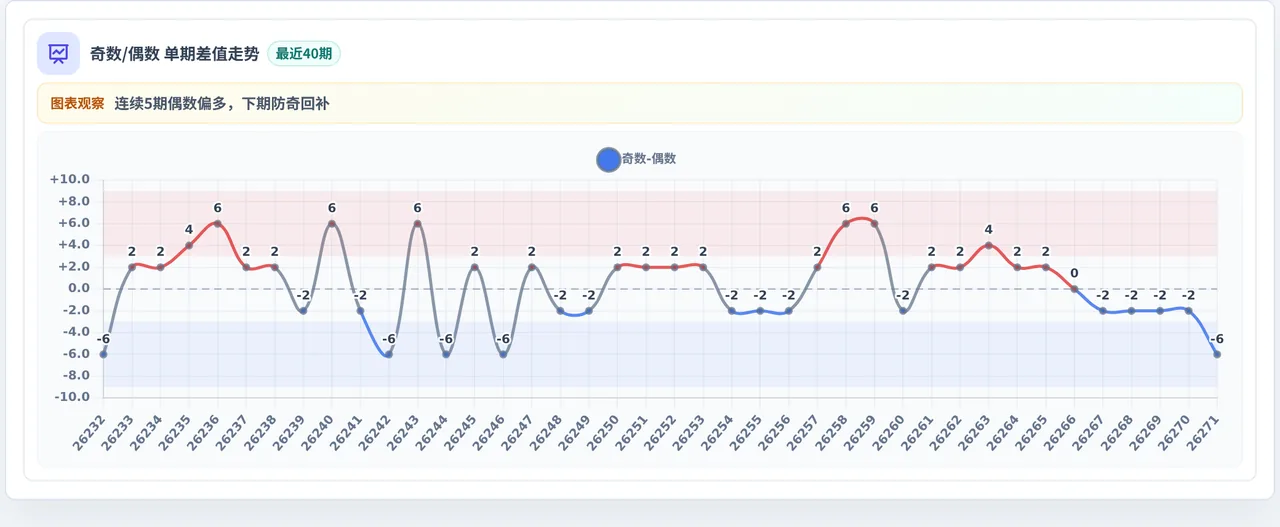Select the 6 point at period 26243
Screen dimensions: 1280x527
point(417,223)
